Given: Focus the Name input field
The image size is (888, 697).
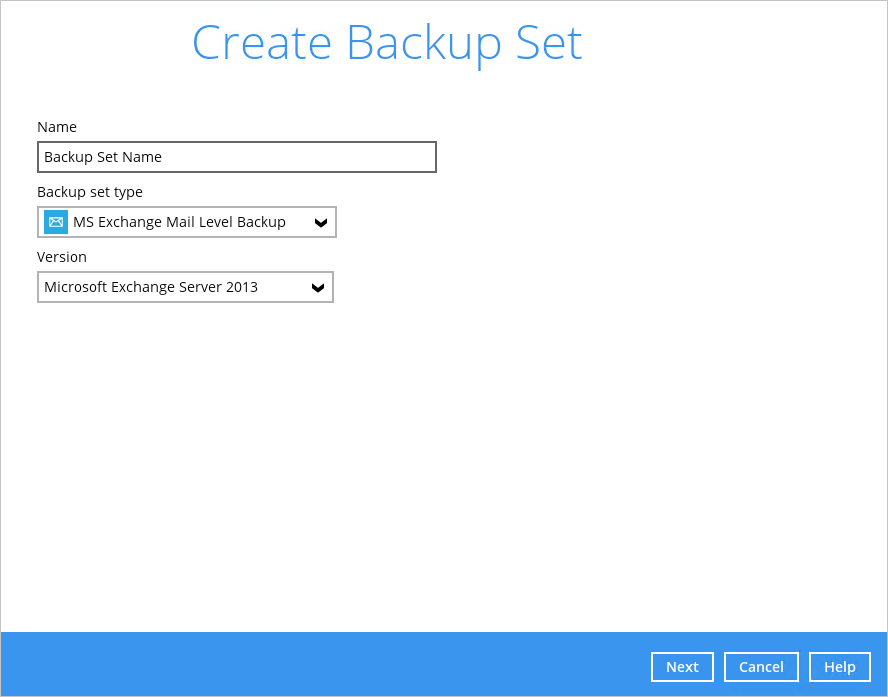Looking at the screenshot, I should [x=237, y=157].
